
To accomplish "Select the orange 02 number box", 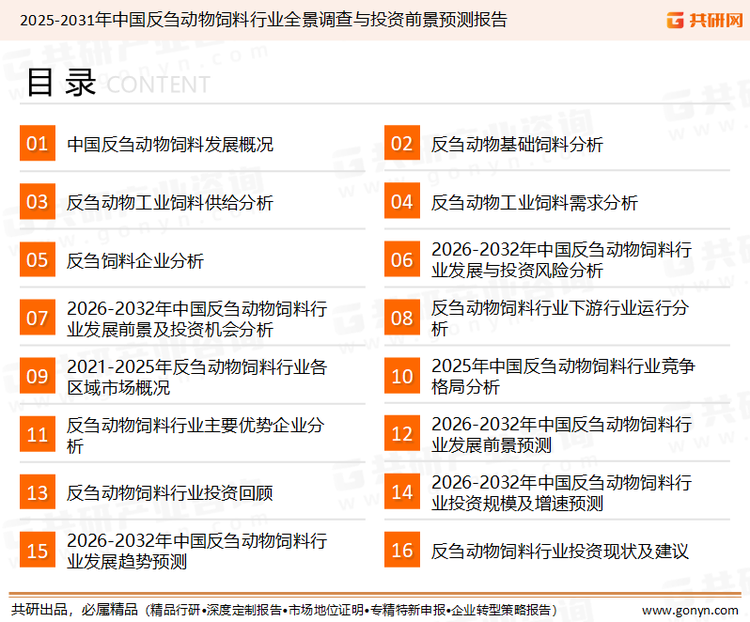I will (402, 143).
